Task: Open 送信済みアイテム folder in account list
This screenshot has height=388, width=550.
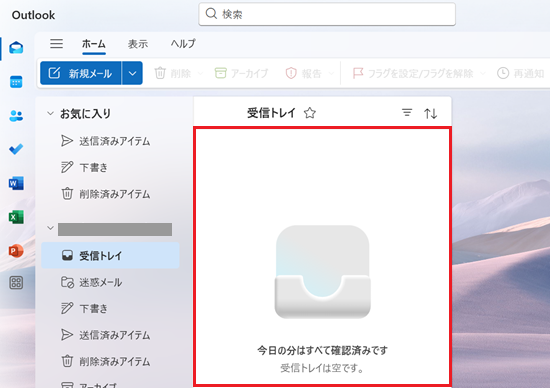Action: pos(110,335)
